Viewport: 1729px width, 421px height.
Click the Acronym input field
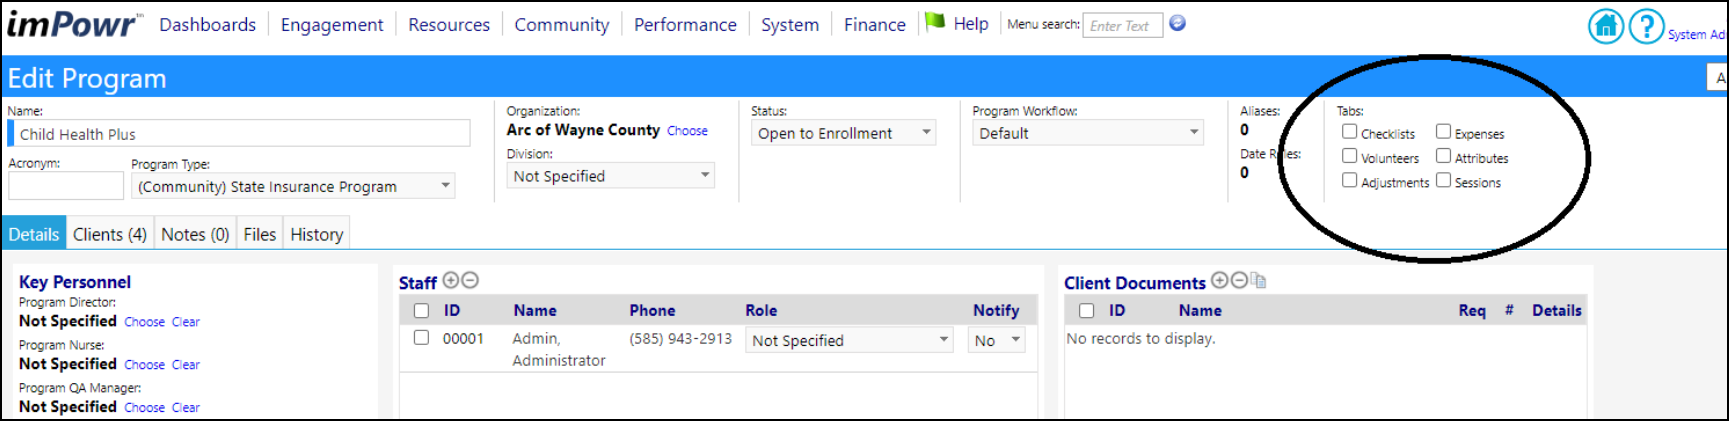[66, 186]
